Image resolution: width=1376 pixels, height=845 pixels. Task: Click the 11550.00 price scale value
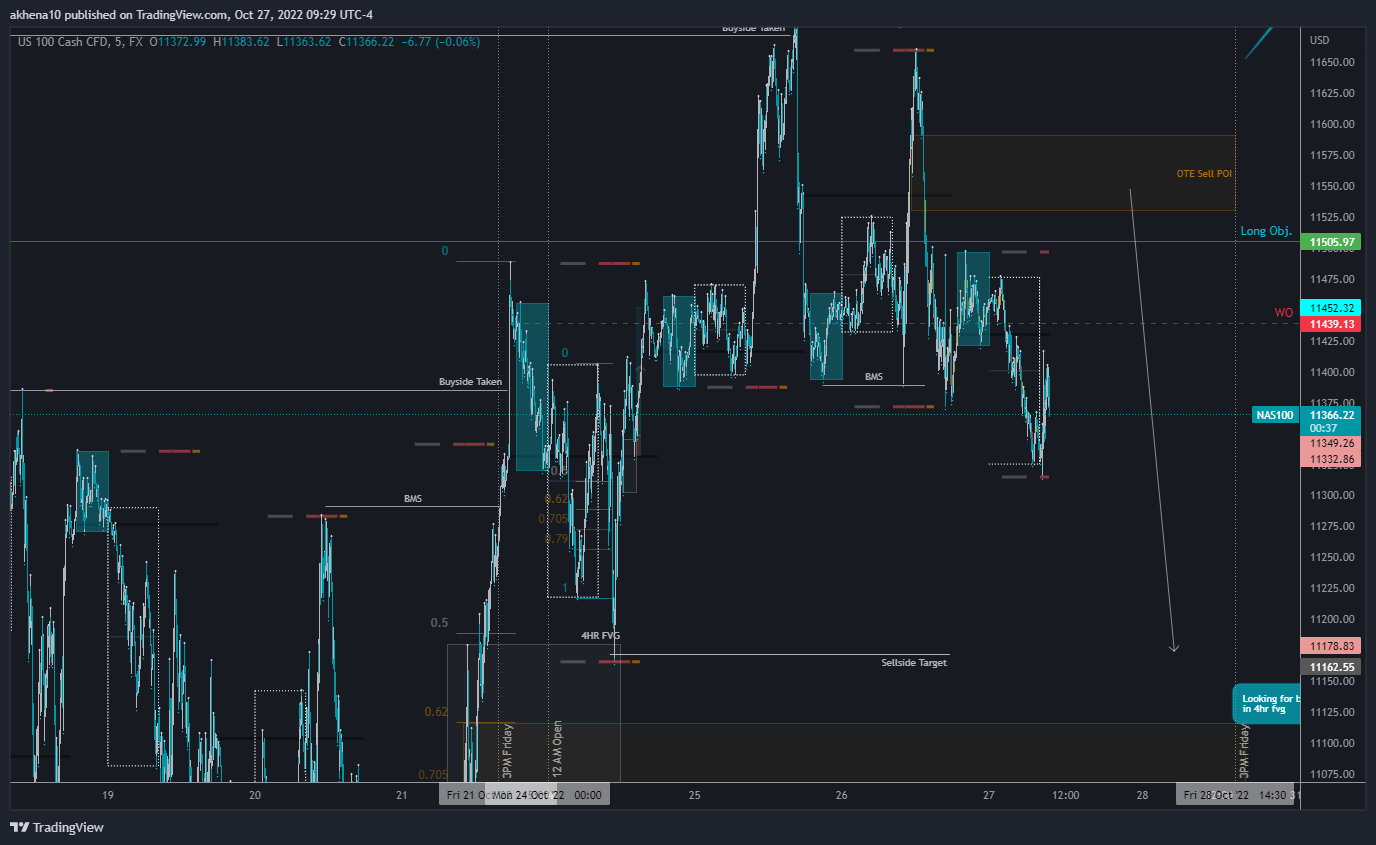(1331, 186)
